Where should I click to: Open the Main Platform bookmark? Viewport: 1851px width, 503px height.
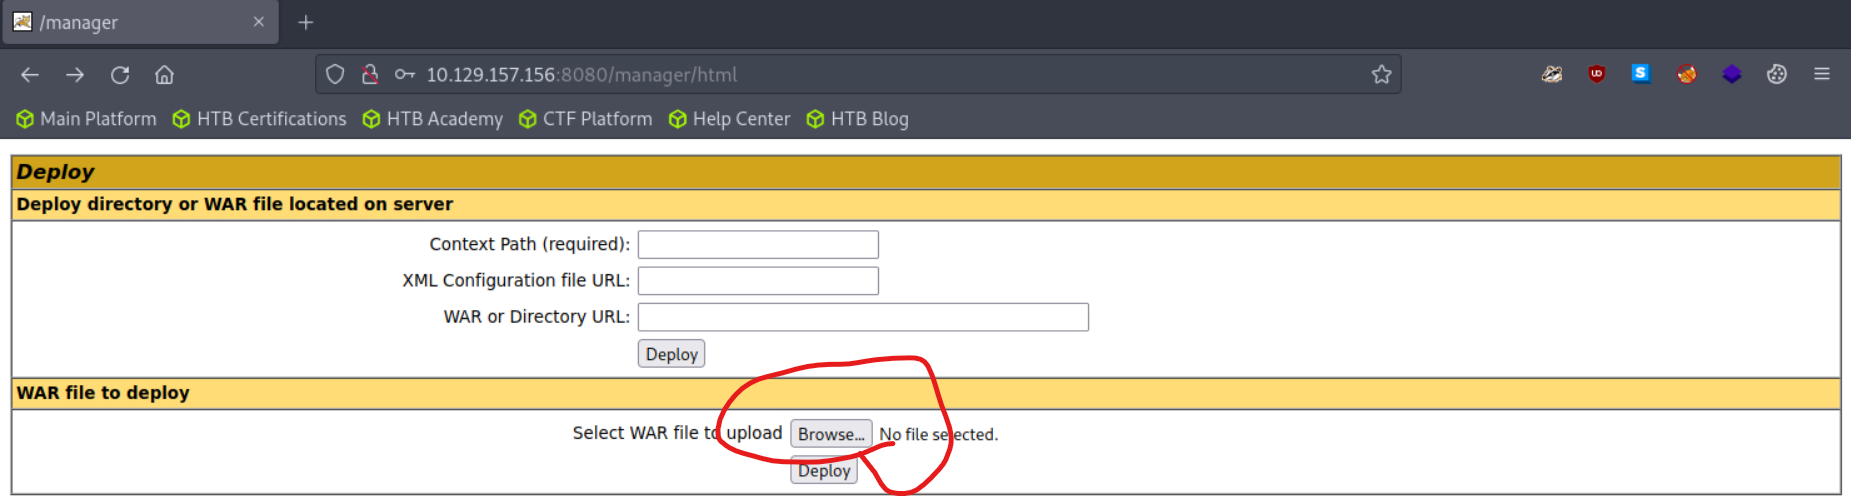tap(87, 119)
